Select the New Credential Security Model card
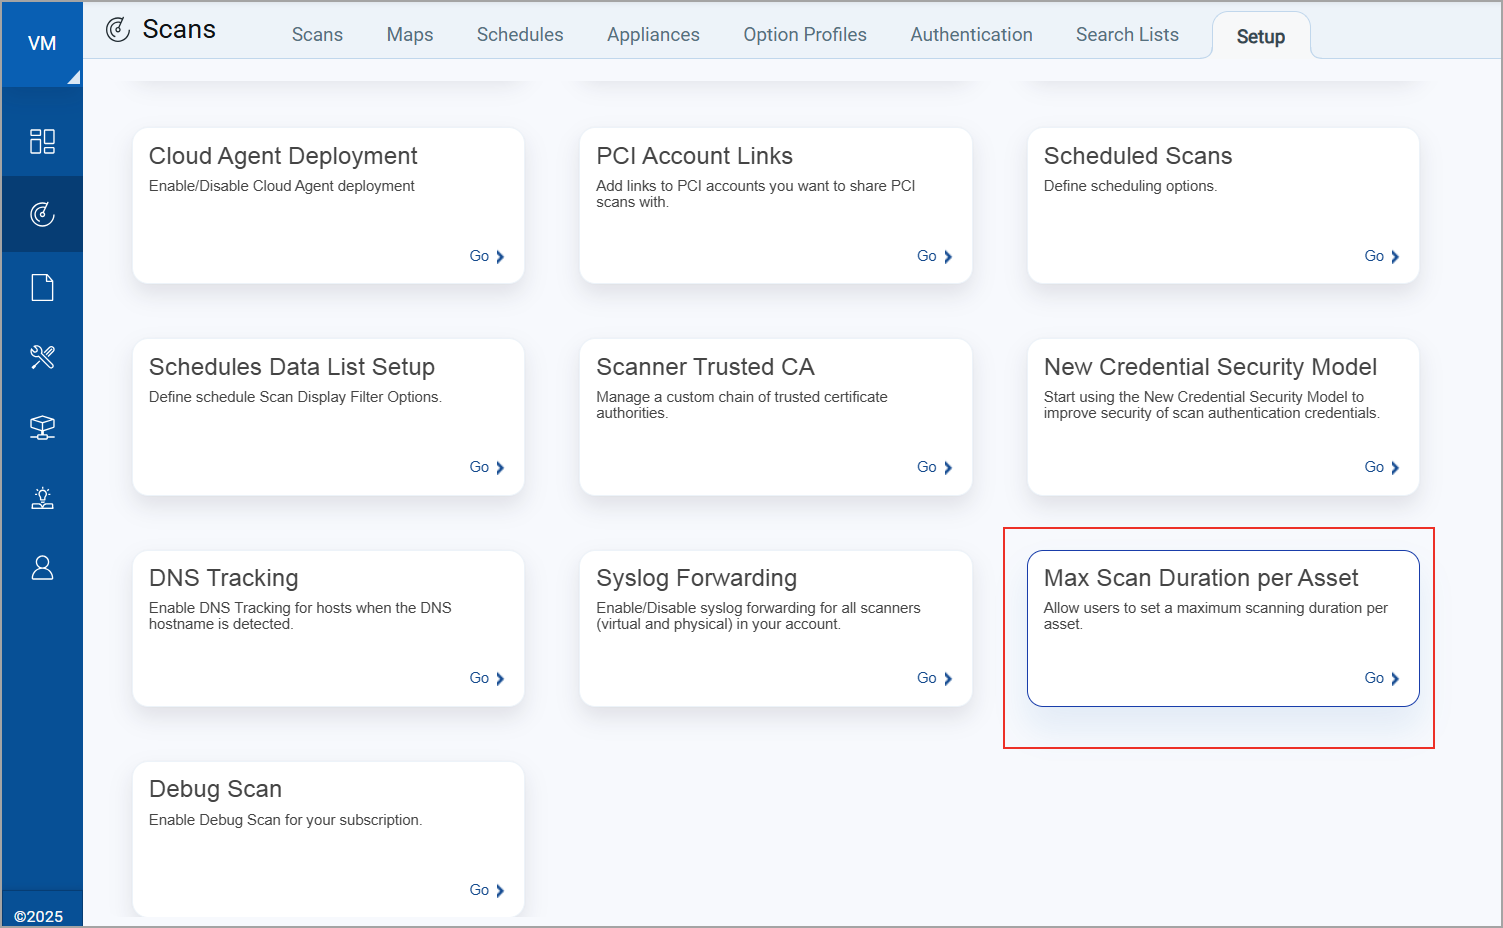 1222,416
